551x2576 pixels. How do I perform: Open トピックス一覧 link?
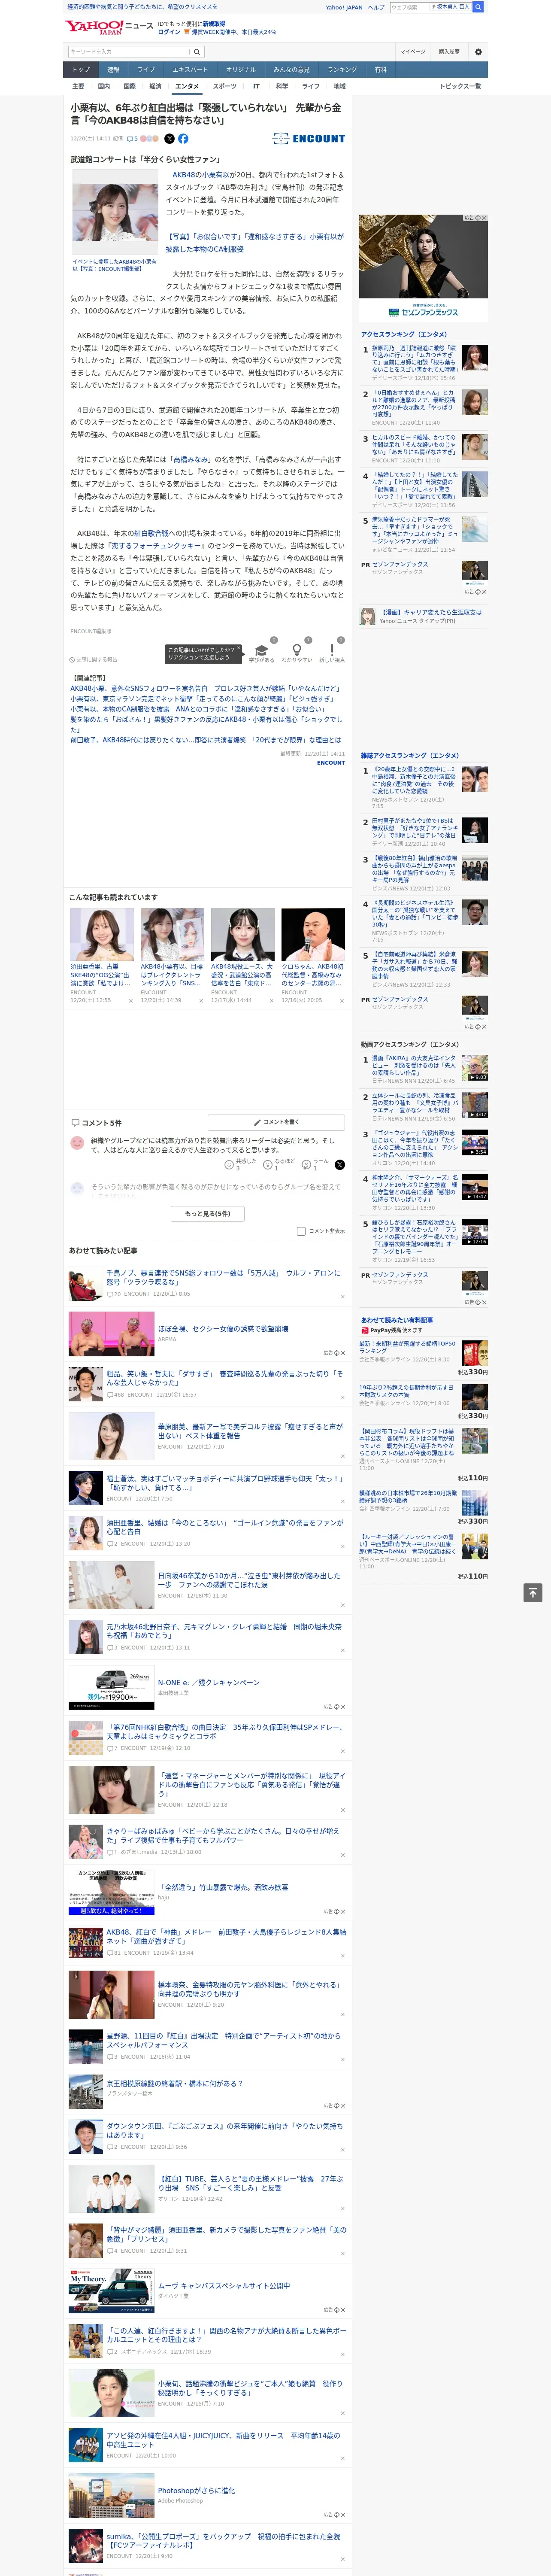[x=460, y=86]
